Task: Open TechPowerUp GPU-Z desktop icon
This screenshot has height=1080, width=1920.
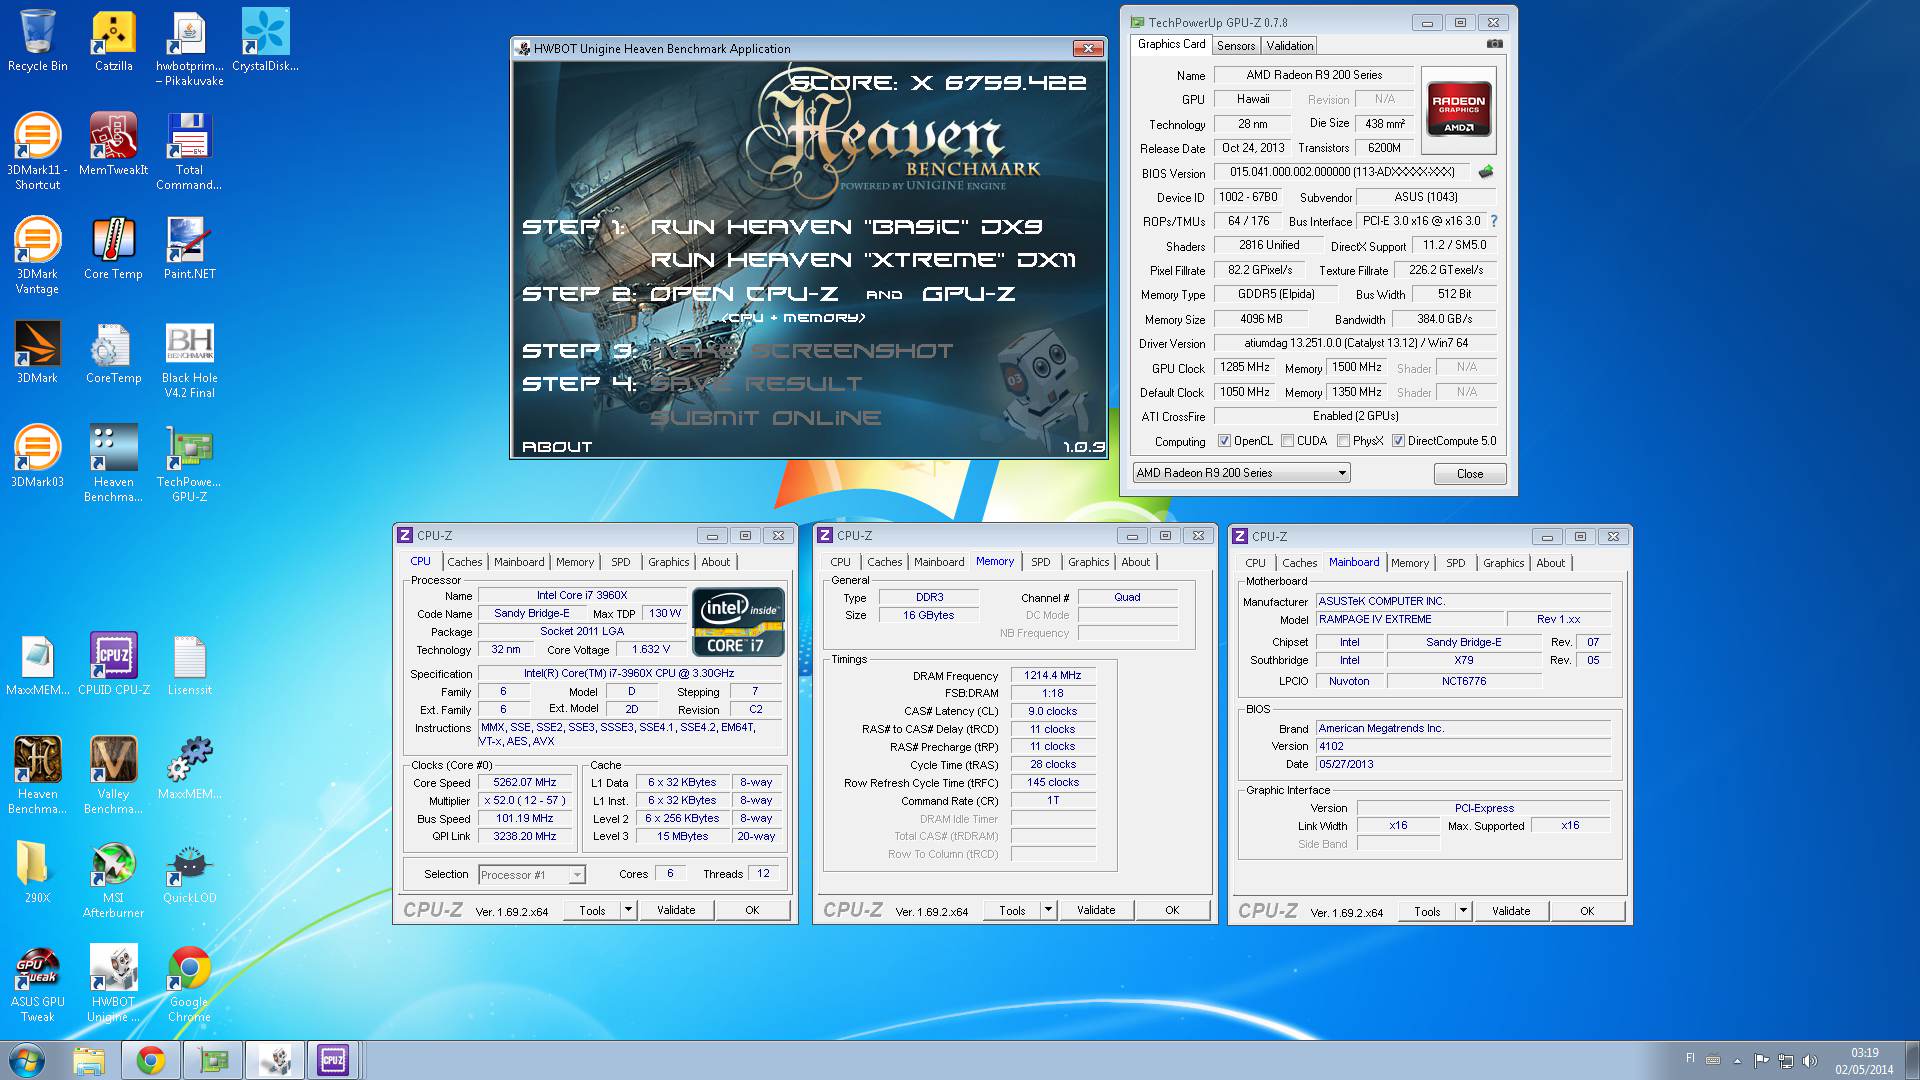Action: click(x=189, y=464)
